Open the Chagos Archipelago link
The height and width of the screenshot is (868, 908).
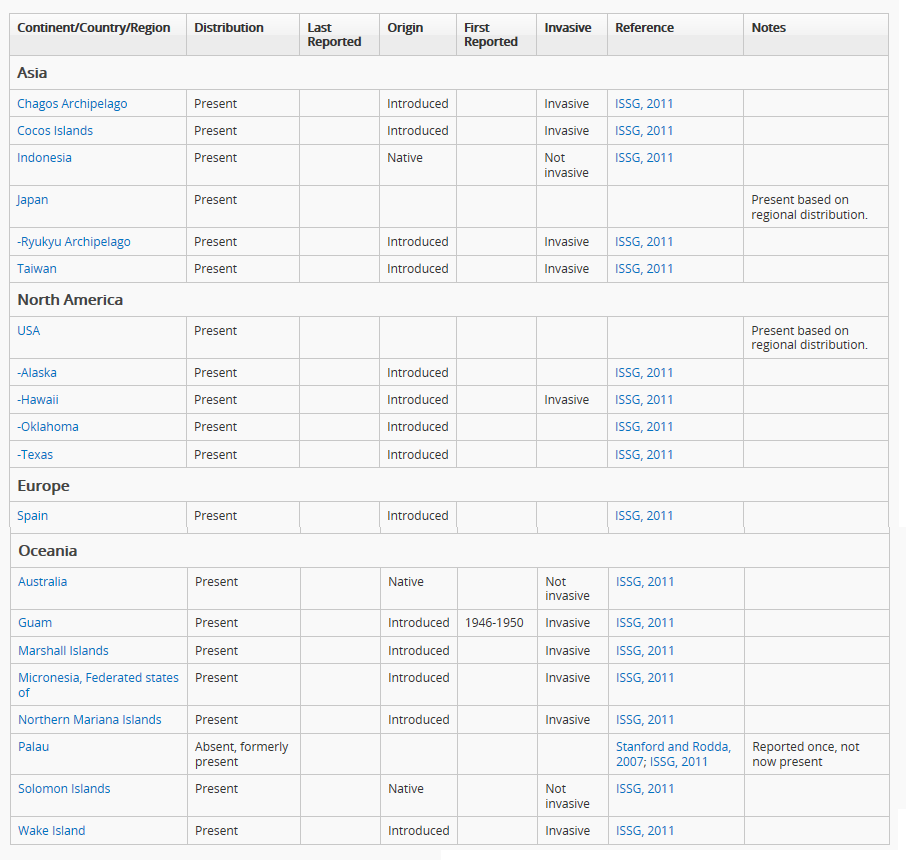coord(72,104)
